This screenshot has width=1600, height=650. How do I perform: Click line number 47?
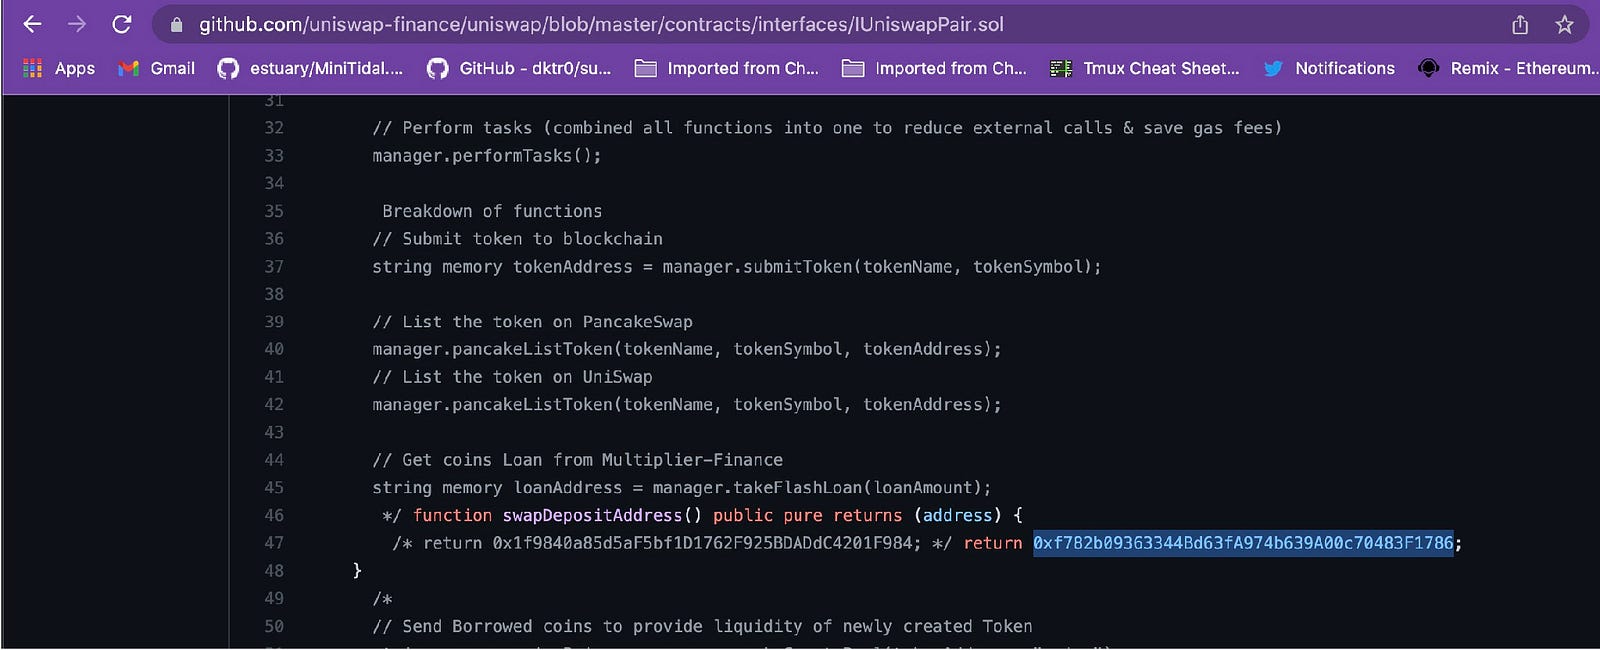coord(274,543)
